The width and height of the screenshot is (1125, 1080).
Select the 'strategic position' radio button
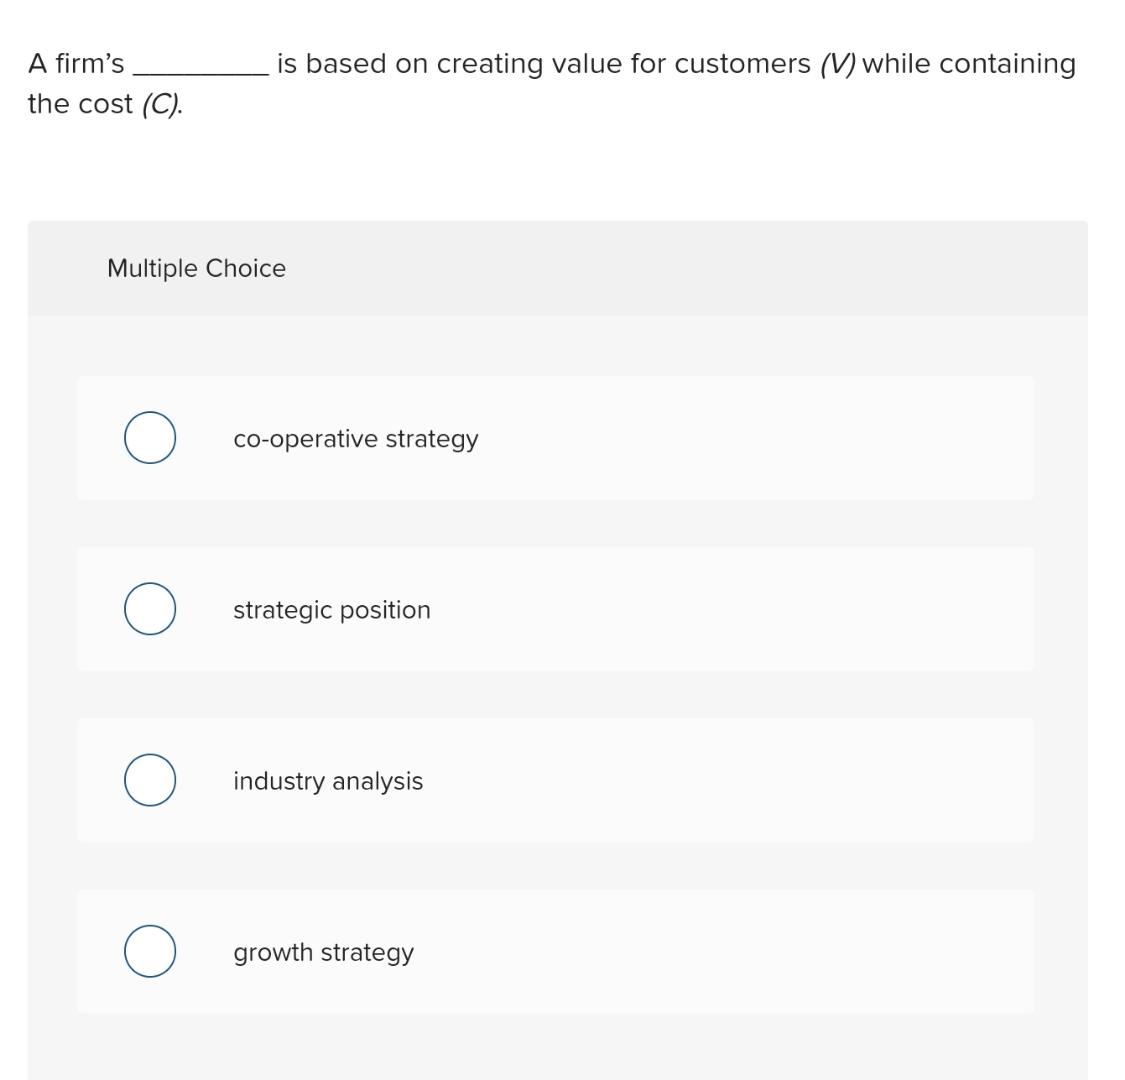click(x=150, y=608)
